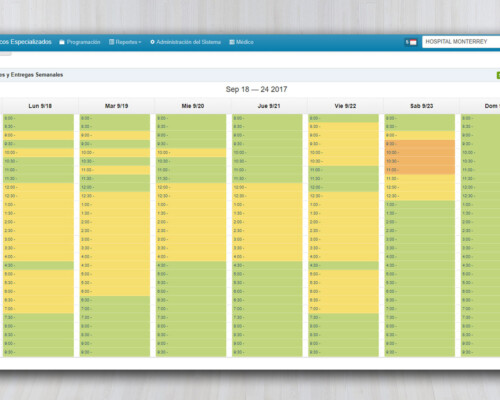Click yellow 10:00 slot on Wednesday 9/20
500x400 pixels.
click(x=191, y=153)
